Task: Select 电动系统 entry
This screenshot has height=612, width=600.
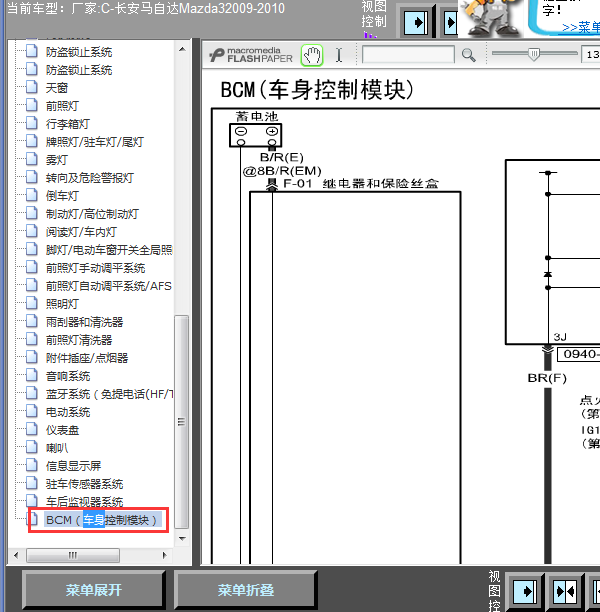Action: coord(68,412)
